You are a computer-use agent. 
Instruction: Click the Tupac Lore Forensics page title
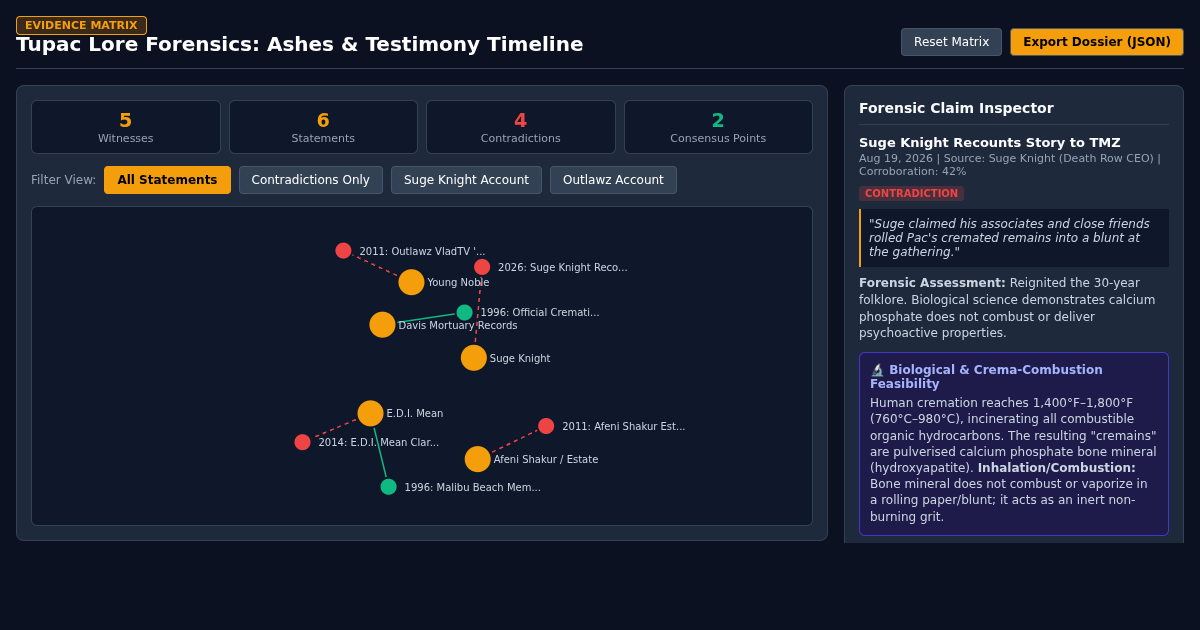pos(300,44)
